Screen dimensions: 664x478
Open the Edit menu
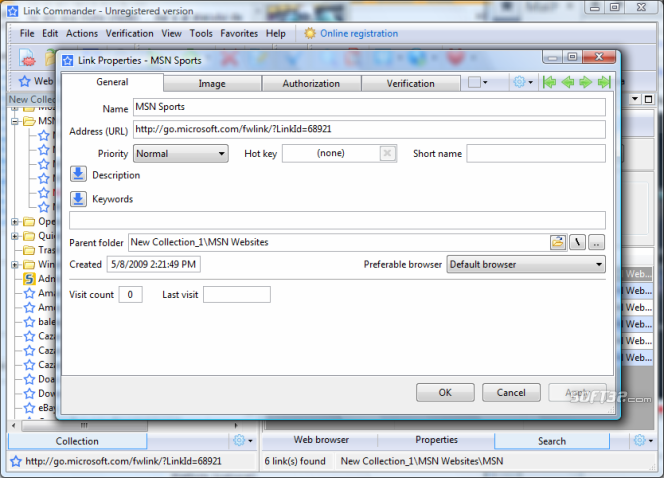pos(50,33)
